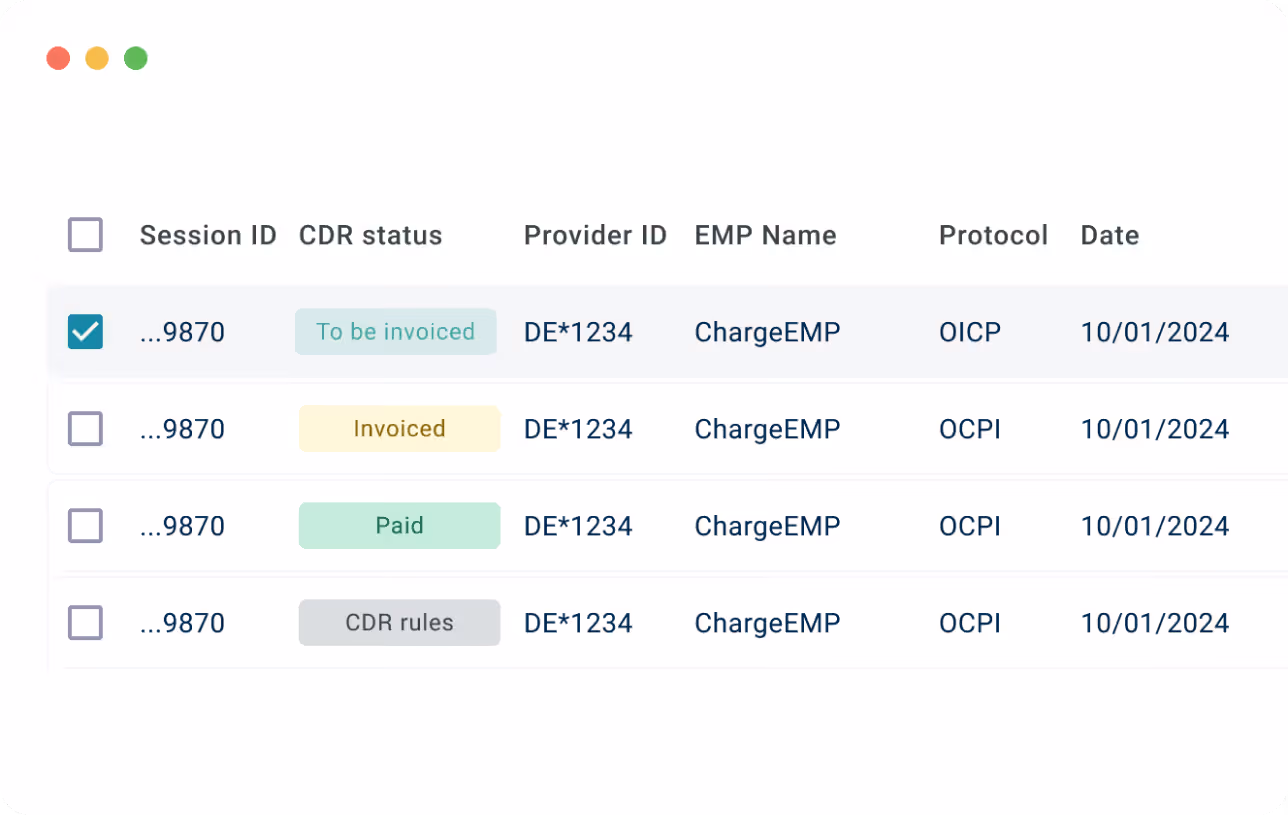Check the checkbox on the 'Invoiced' row

point(85,428)
